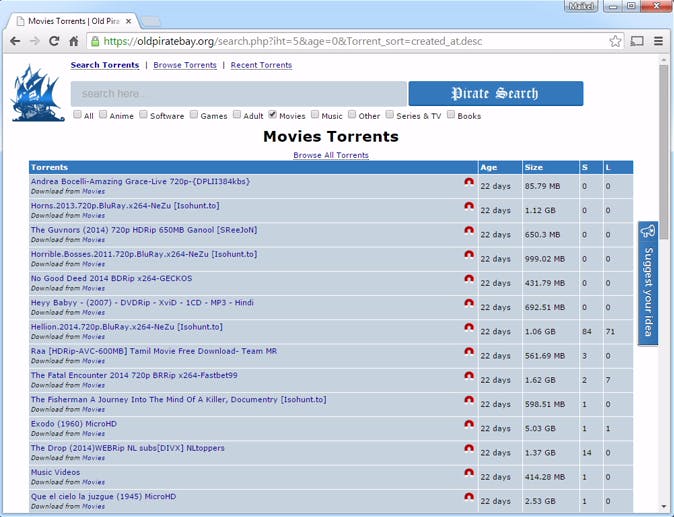Click the scrollbar up arrow
This screenshot has width=674, height=517.
tap(664, 61)
